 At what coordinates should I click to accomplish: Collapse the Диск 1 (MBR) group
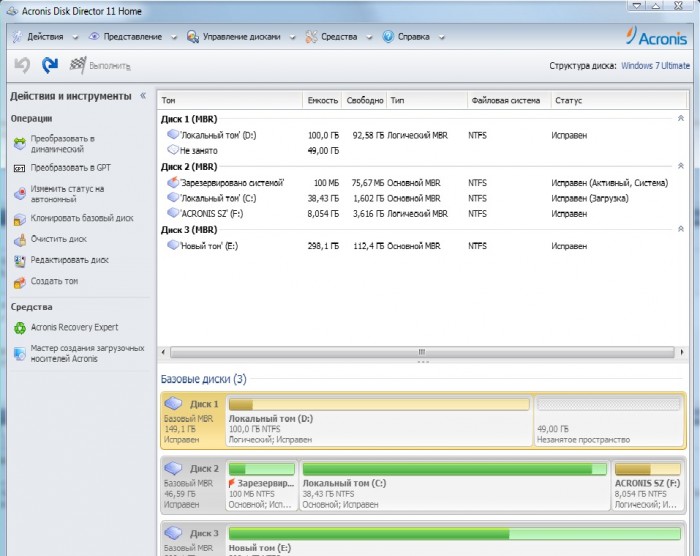[680, 119]
